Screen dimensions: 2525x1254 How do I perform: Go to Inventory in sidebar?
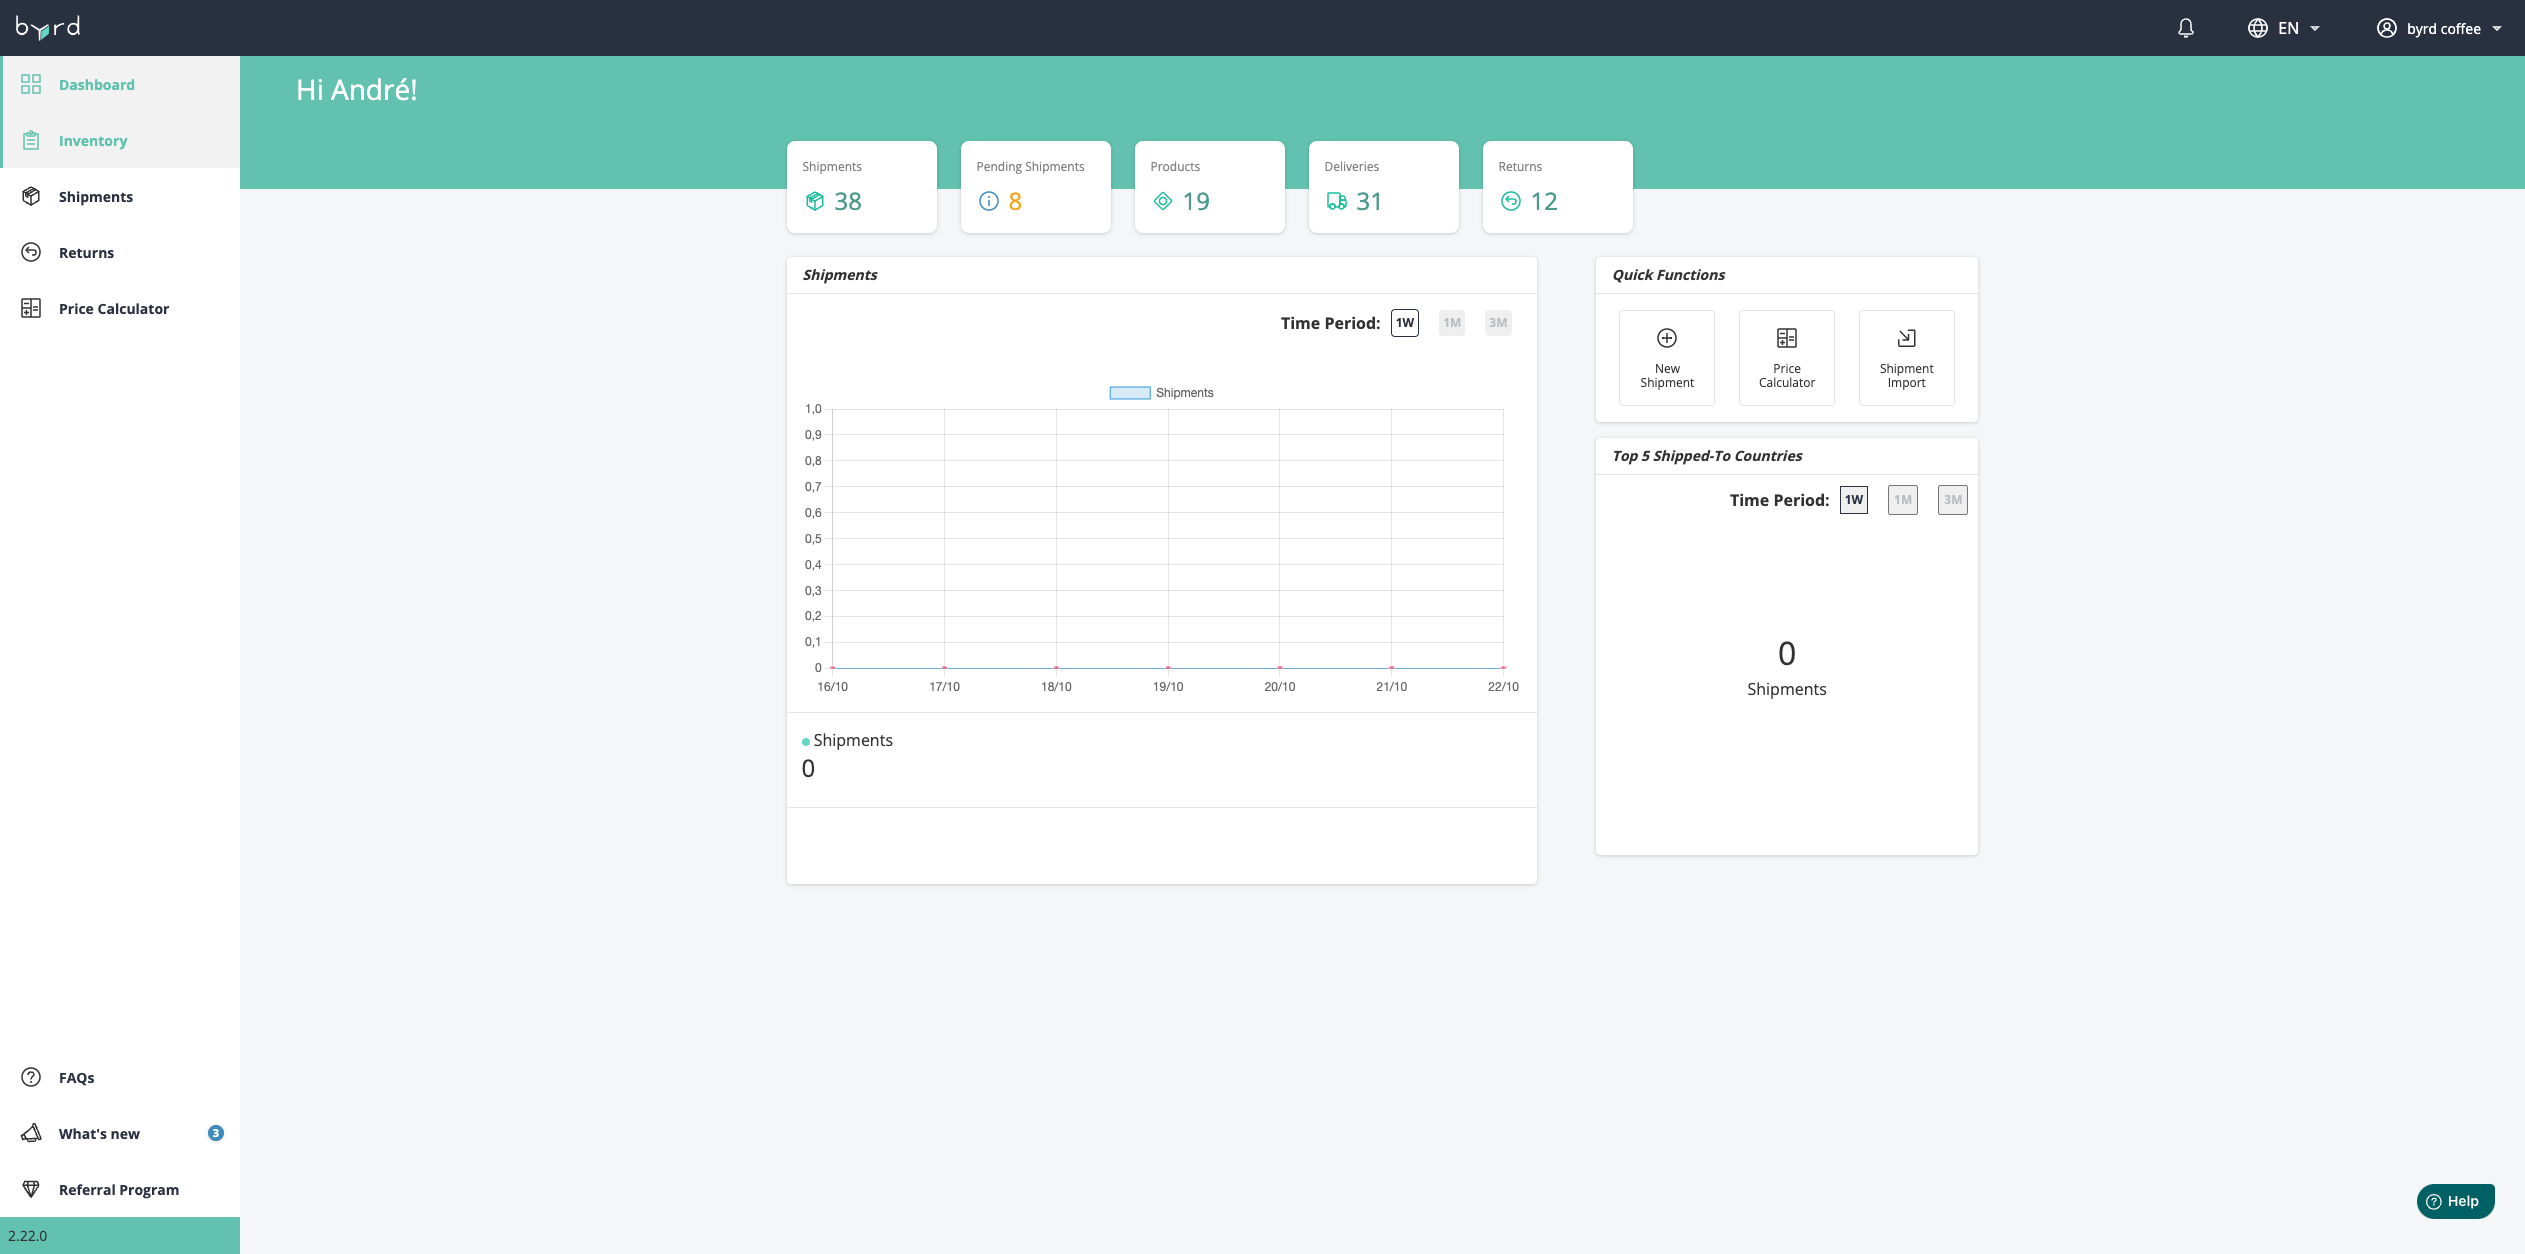93,141
